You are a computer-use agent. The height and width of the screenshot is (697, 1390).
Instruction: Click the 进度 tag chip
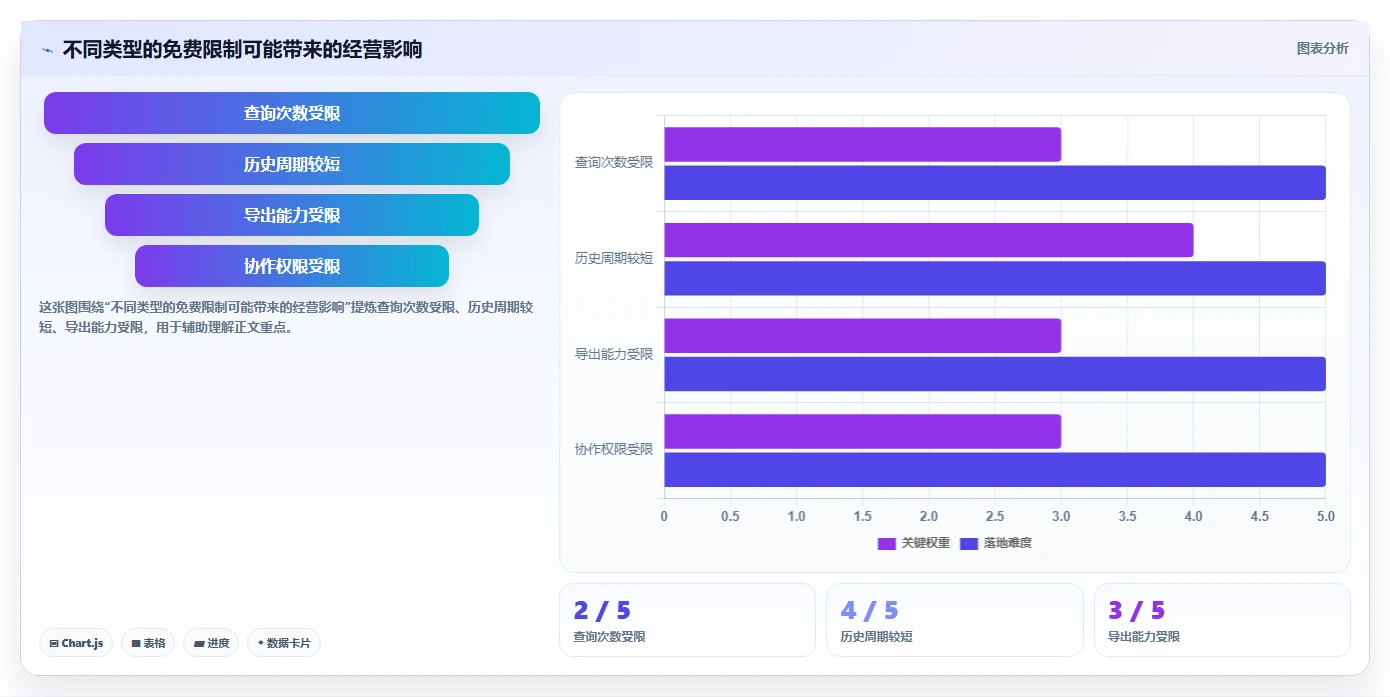211,643
